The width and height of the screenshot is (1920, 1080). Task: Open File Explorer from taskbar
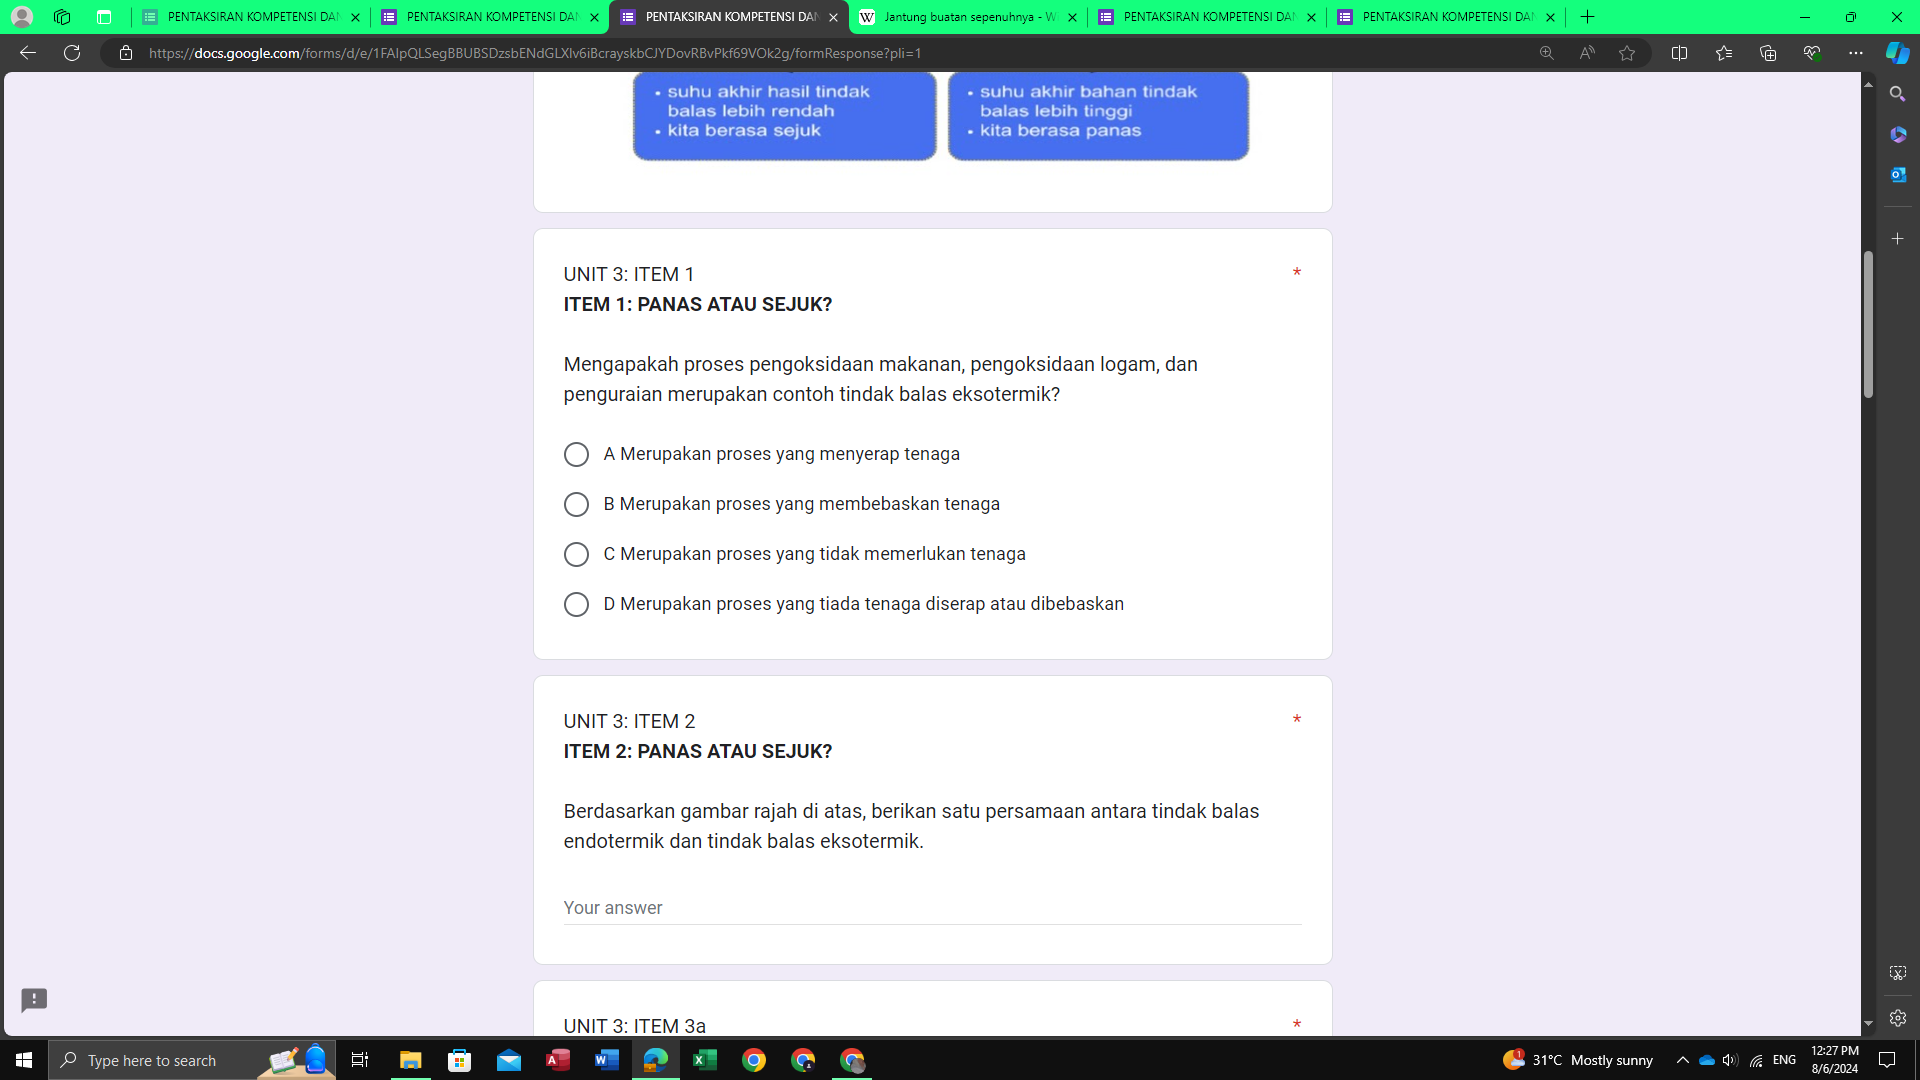pyautogui.click(x=410, y=1060)
